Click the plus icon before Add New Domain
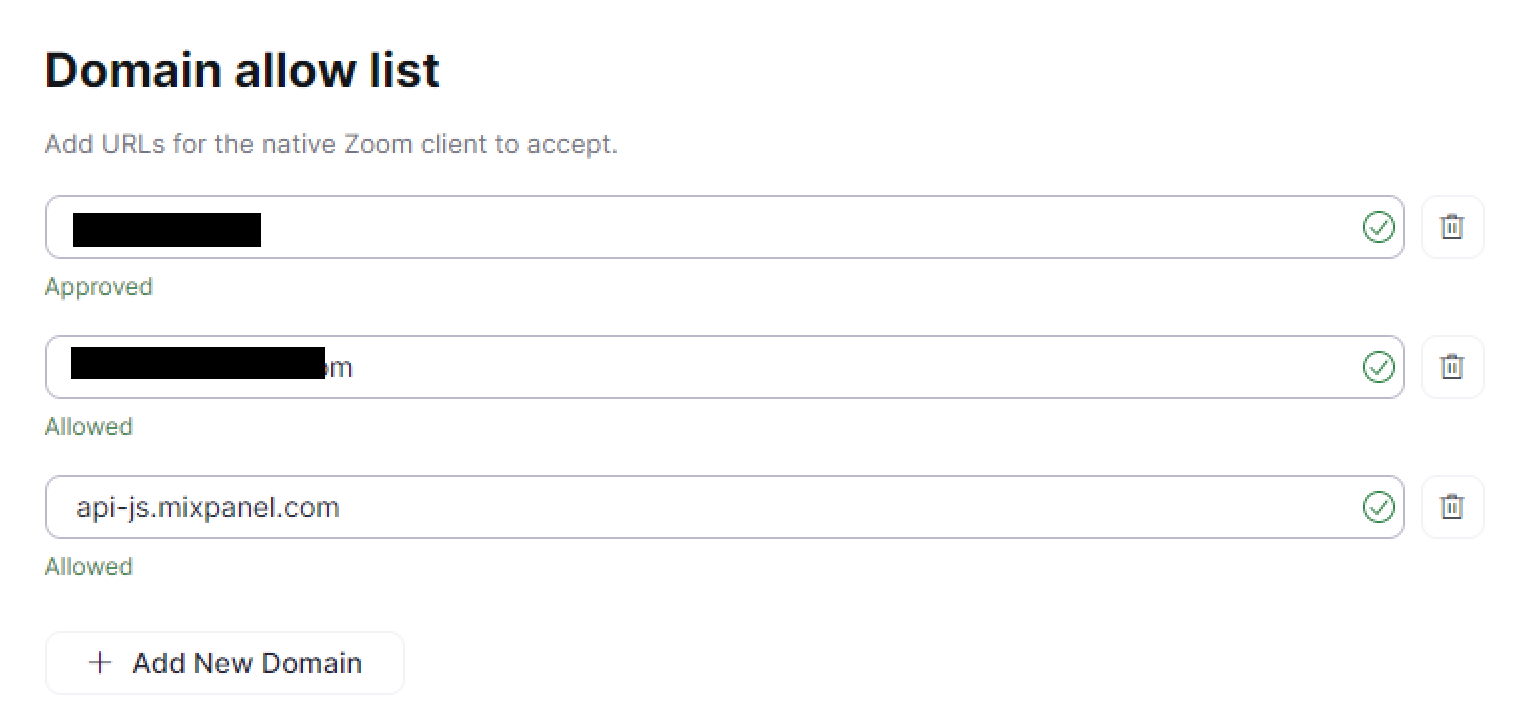 [x=100, y=663]
